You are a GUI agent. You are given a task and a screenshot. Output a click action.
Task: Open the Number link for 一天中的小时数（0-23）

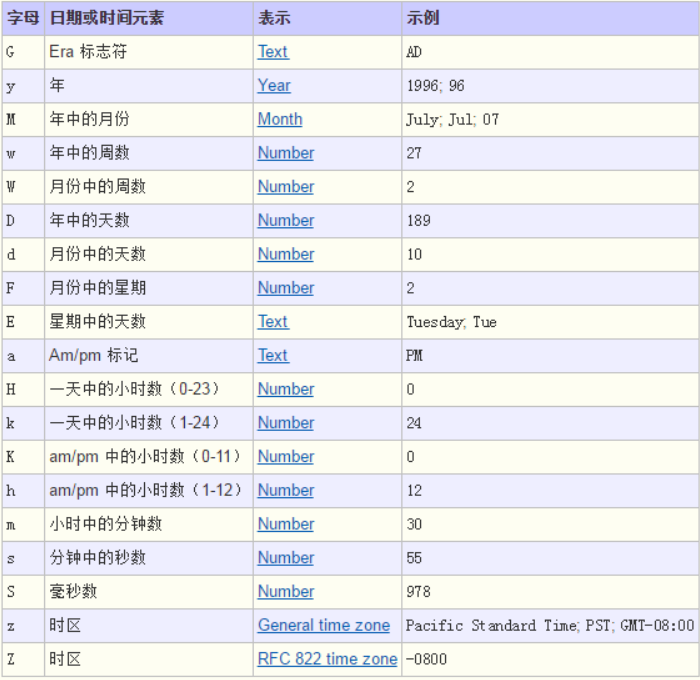point(286,389)
